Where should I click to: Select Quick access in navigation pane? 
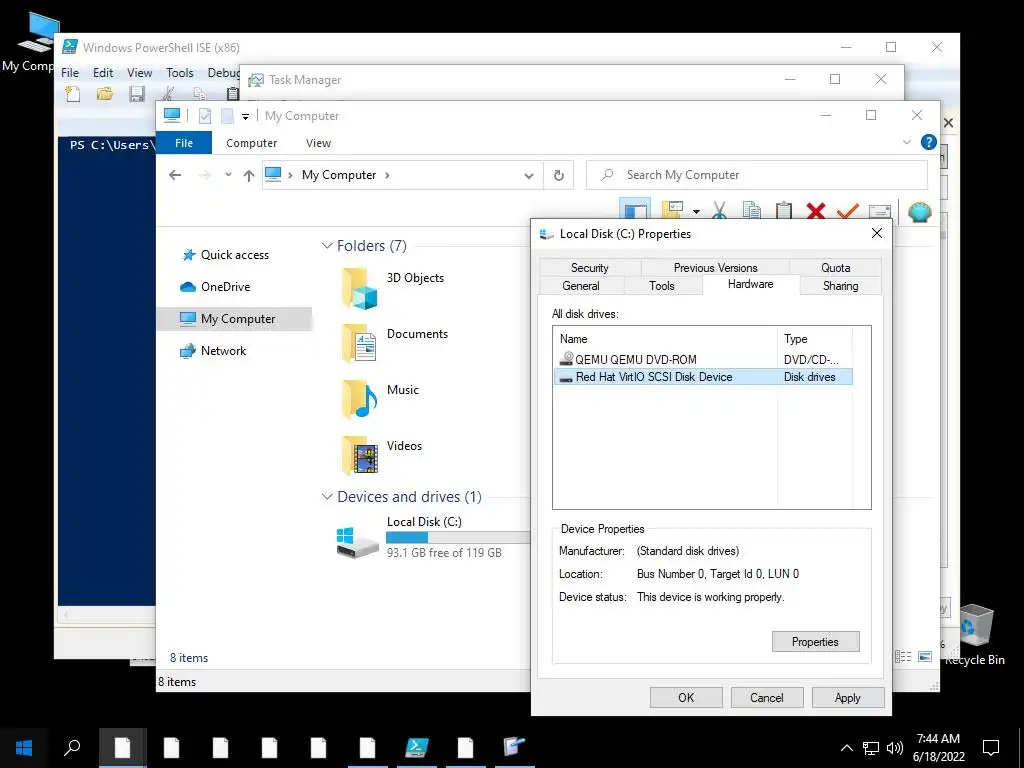coord(234,255)
